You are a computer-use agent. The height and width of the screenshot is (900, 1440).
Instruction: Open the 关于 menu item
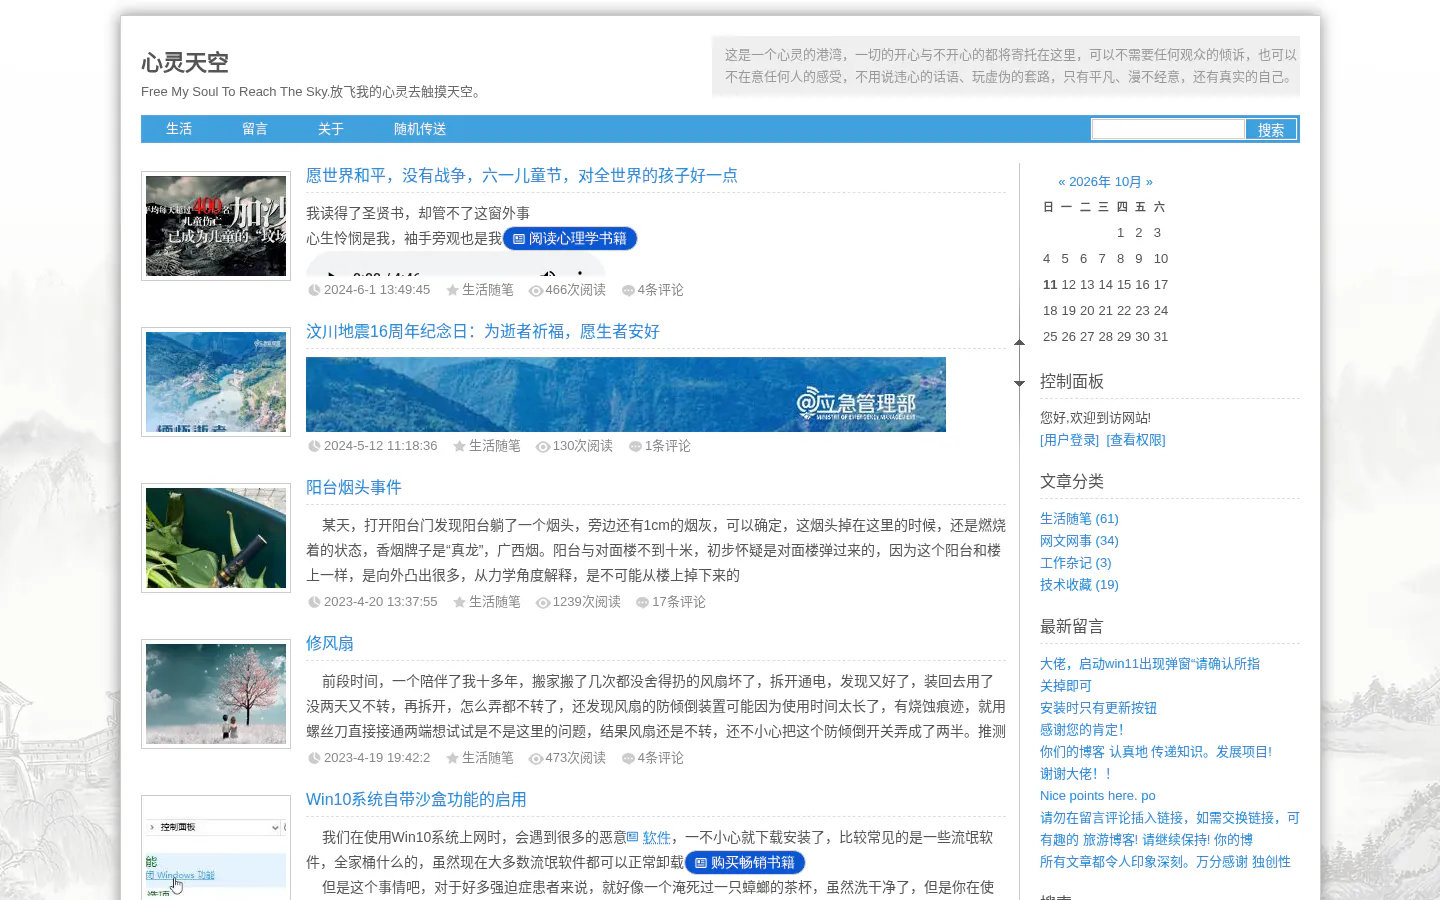[331, 129]
